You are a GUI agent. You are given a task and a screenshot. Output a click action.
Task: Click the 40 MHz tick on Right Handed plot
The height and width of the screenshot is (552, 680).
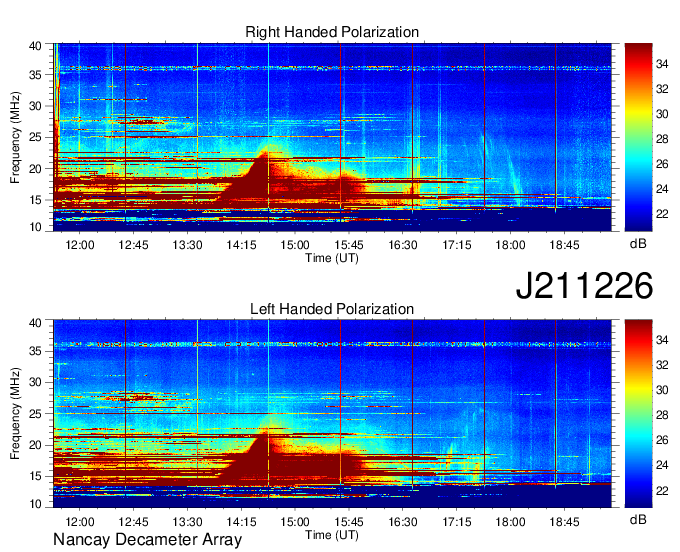[36, 46]
